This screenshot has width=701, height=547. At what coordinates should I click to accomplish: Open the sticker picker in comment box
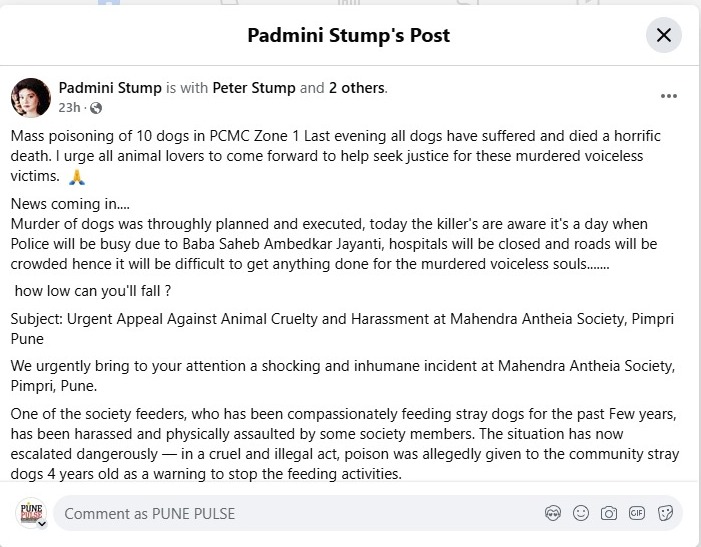tap(665, 514)
